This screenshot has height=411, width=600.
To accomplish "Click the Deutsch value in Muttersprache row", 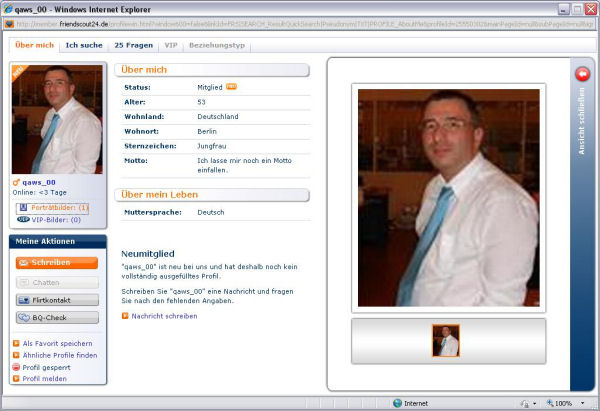I will point(211,212).
